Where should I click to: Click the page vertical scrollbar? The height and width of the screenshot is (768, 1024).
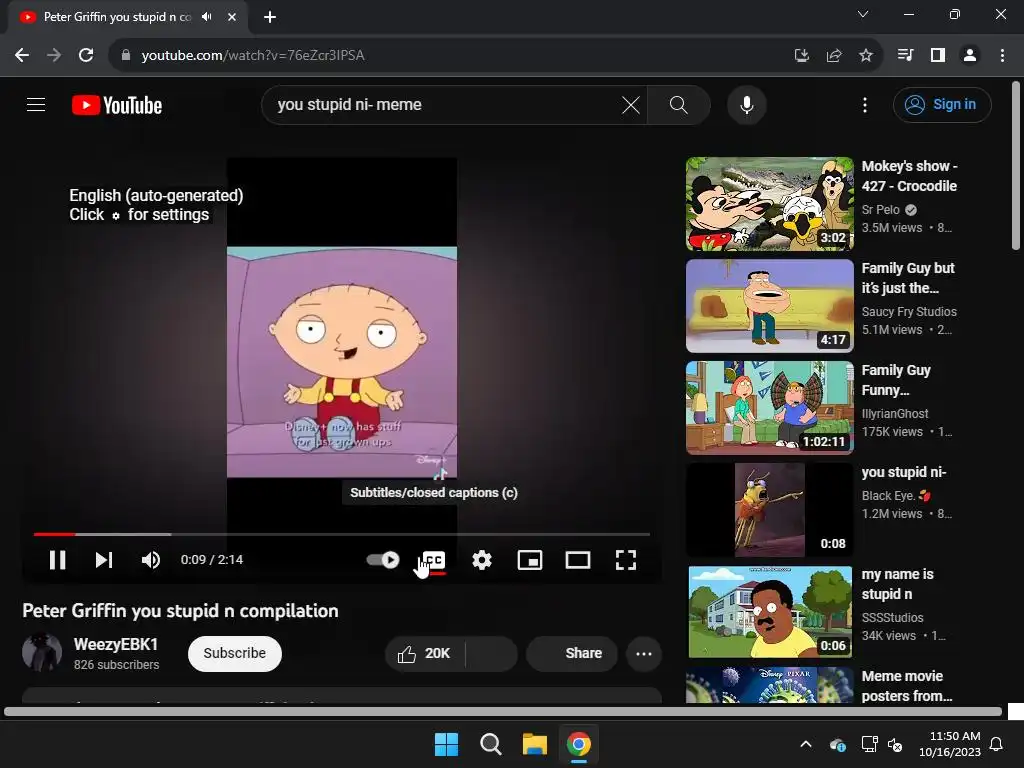coord(1016,165)
